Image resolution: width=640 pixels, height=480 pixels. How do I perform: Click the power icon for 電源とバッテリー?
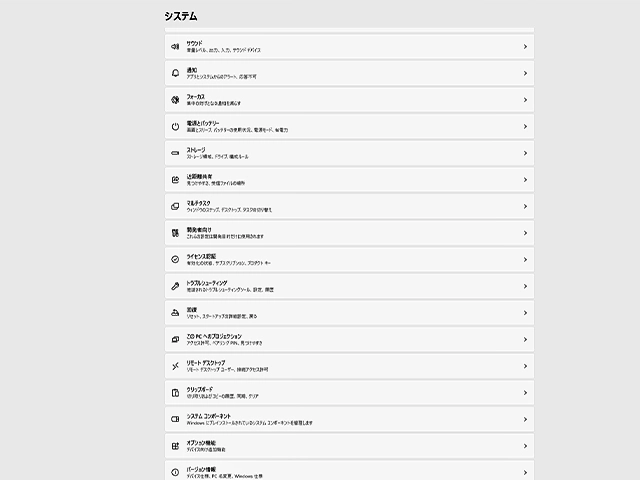coord(175,127)
